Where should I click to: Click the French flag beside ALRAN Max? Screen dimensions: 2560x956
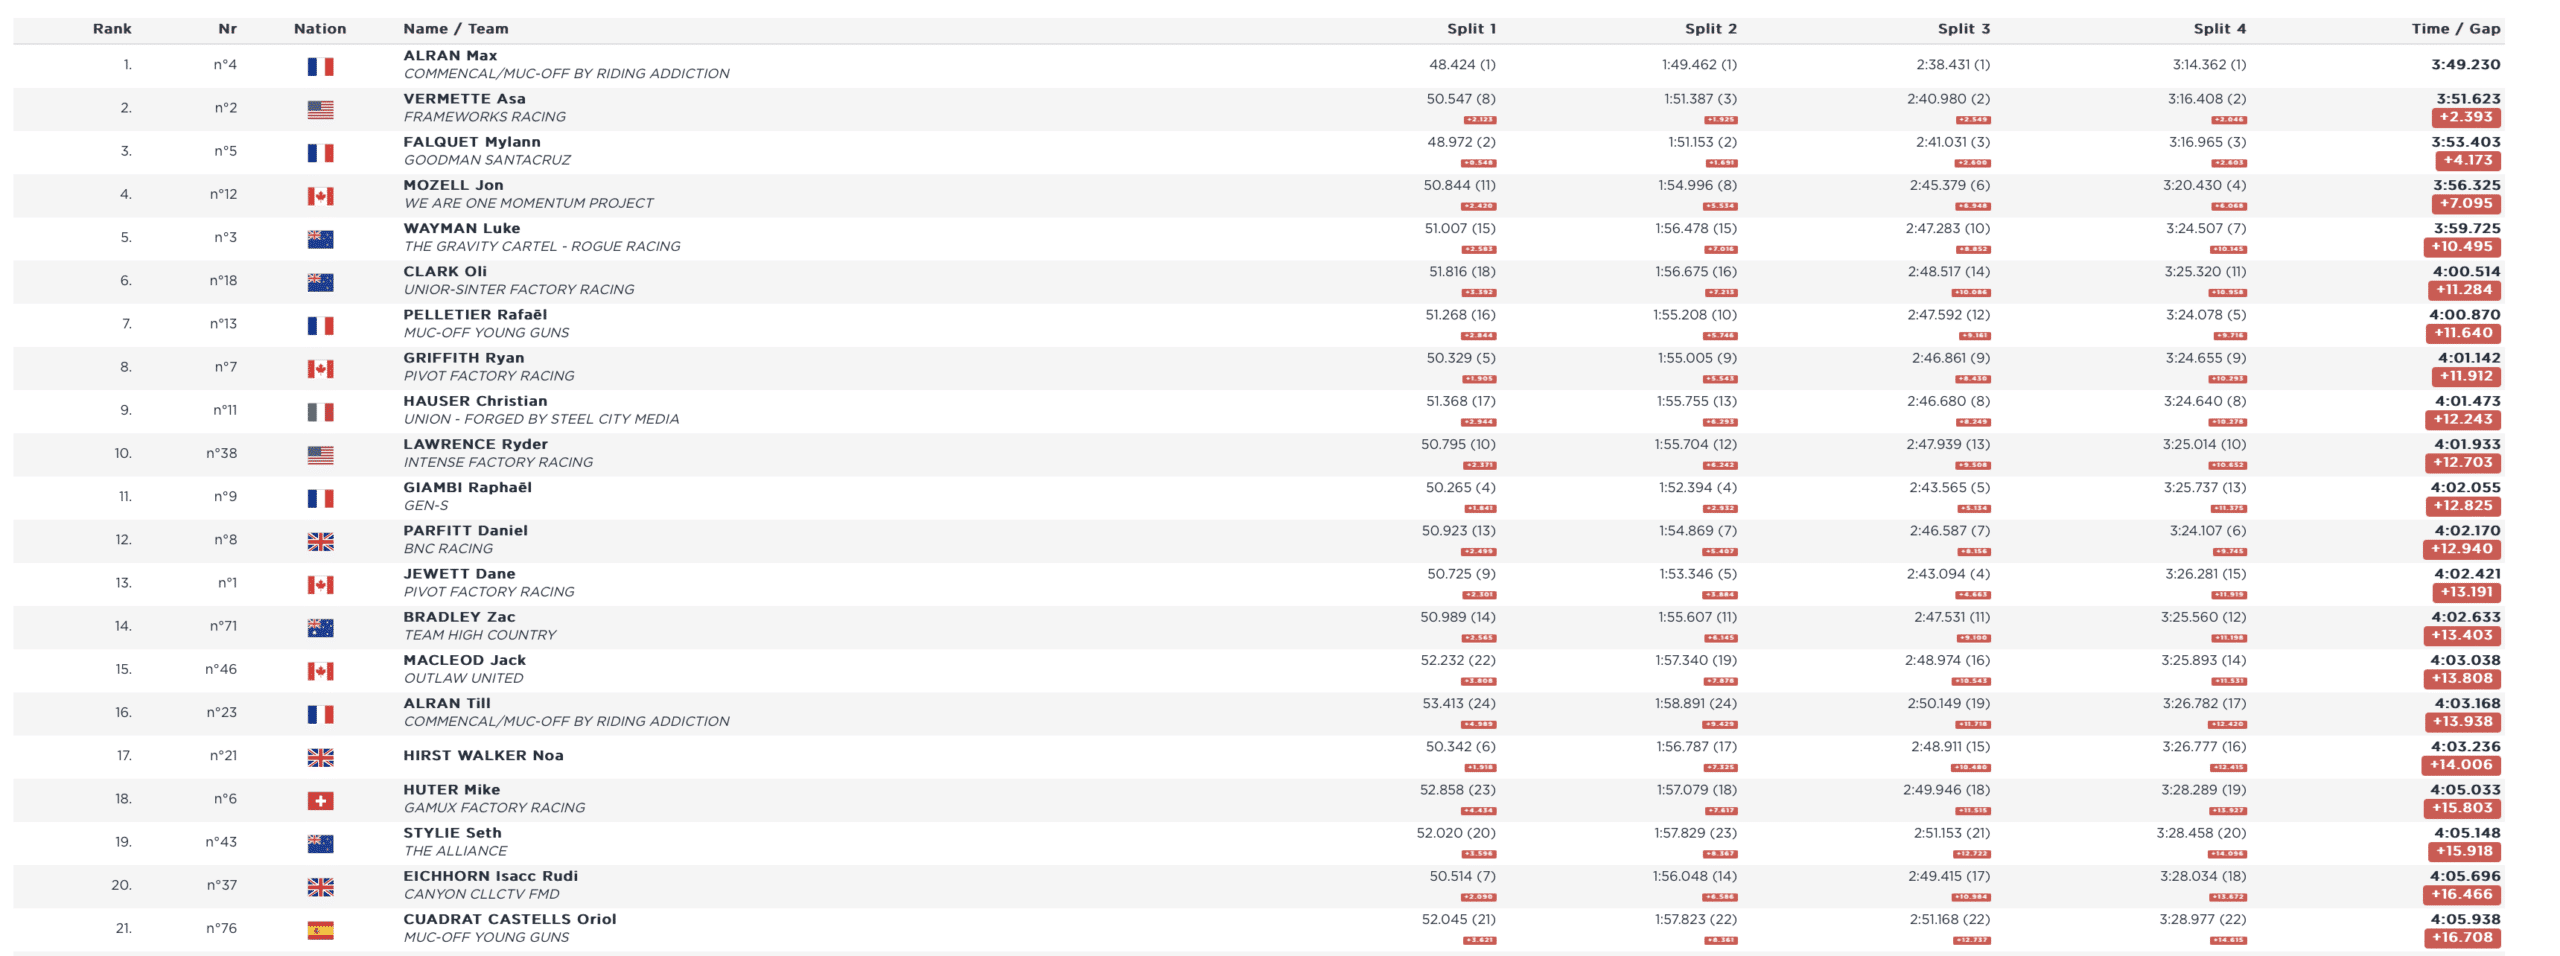pos(320,66)
